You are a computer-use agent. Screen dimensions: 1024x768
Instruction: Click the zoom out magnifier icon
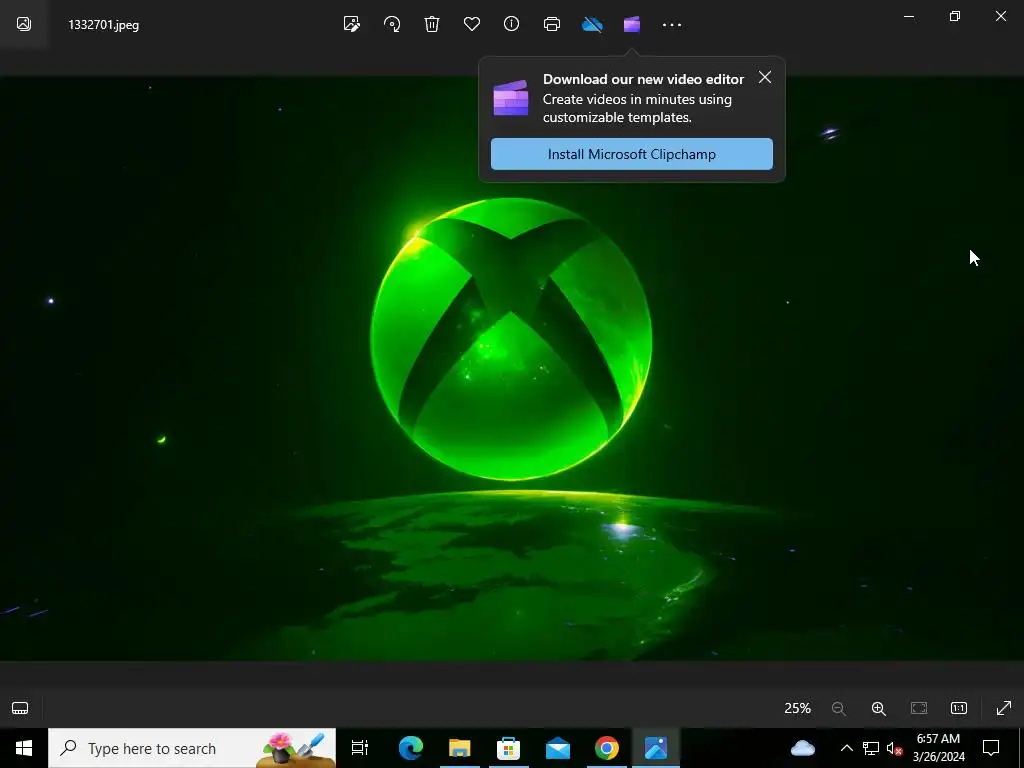coord(839,708)
